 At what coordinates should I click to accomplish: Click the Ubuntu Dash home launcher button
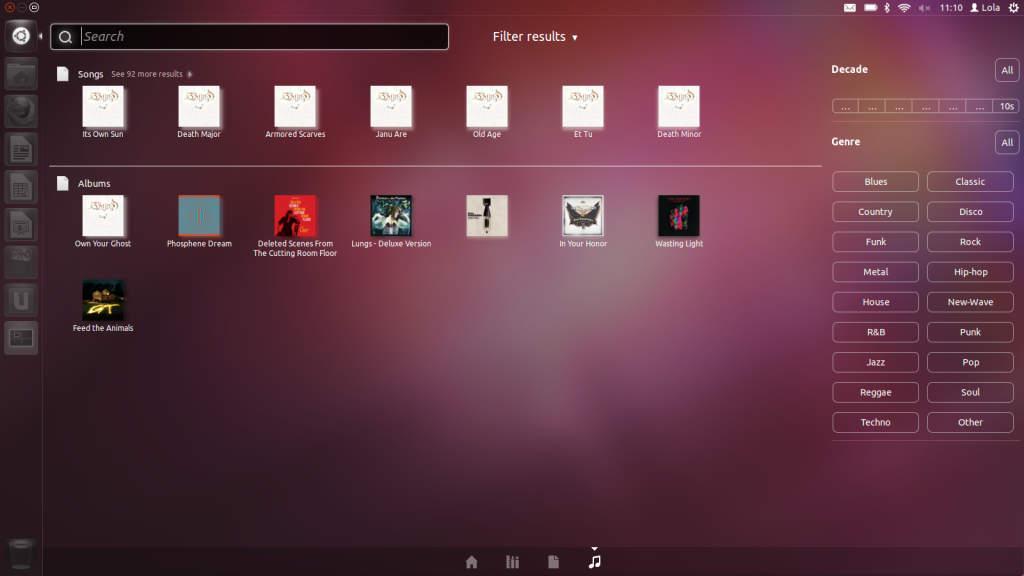click(21, 36)
